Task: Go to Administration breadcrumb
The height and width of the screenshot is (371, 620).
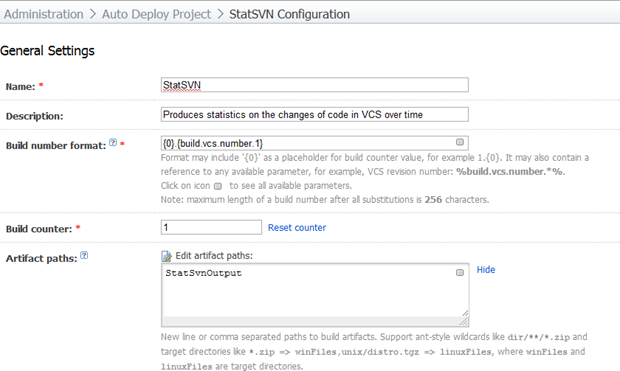Action: [43, 14]
